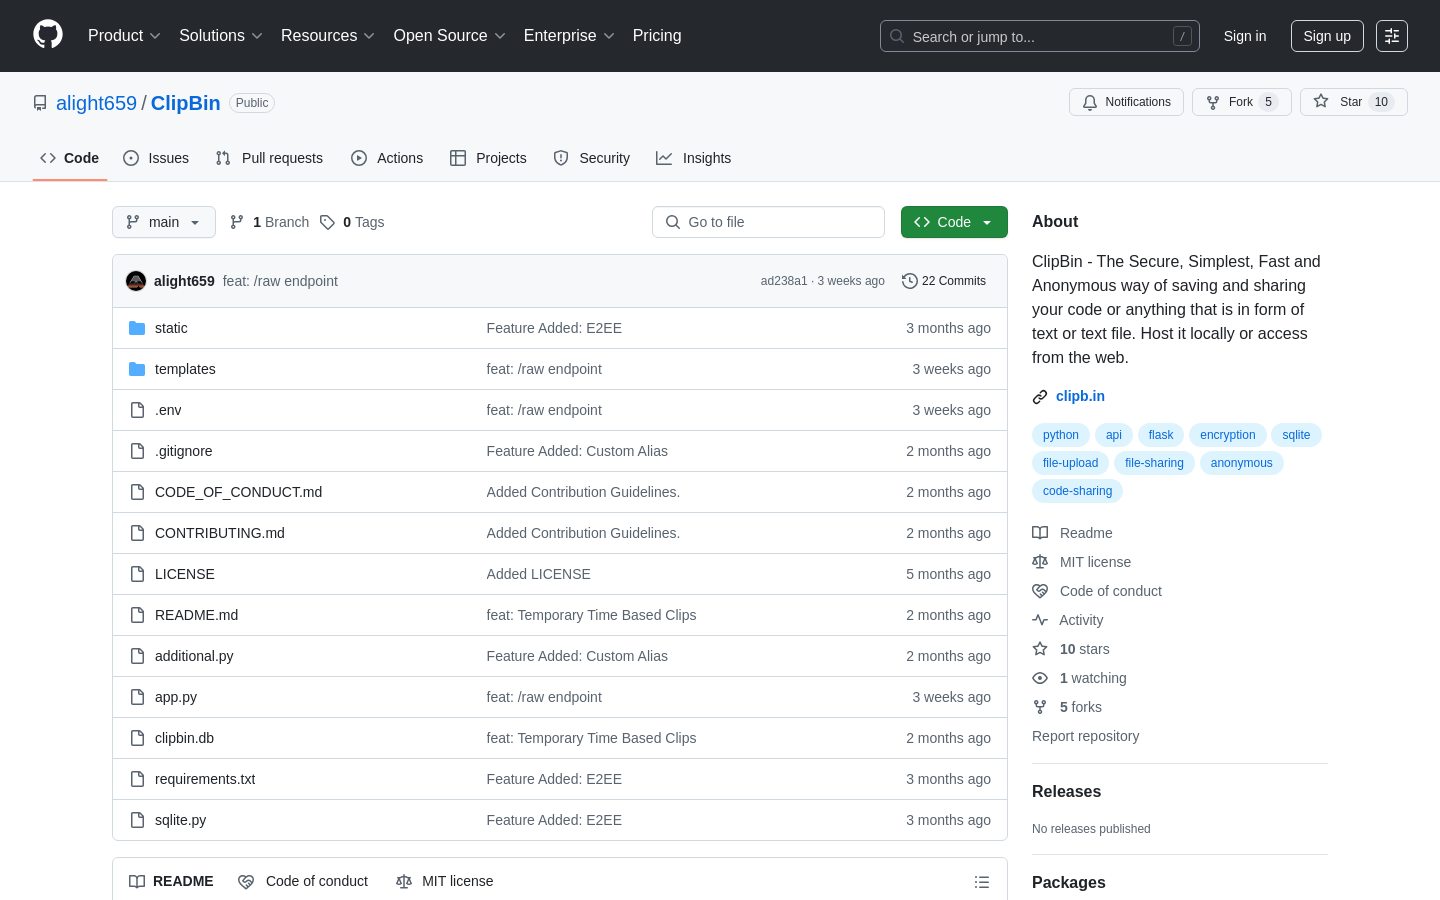
Task: Click the fork icon beside 5 forks
Action: pyautogui.click(x=1040, y=707)
